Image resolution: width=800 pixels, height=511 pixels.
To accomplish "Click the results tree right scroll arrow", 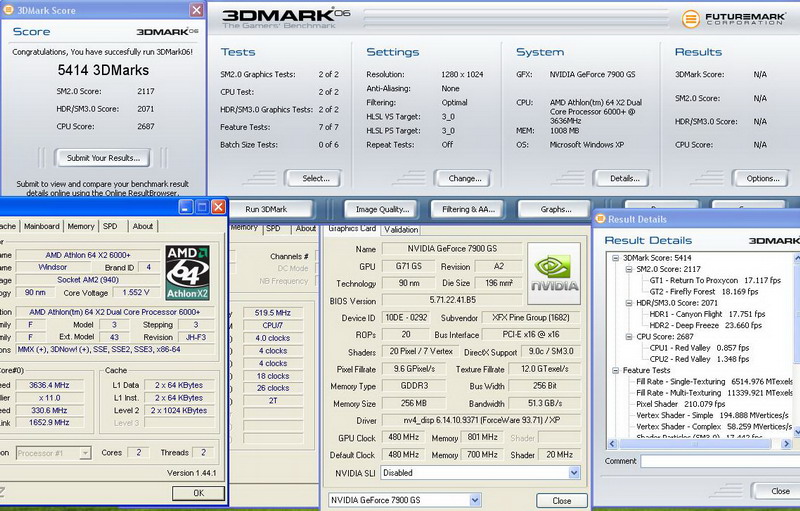I will point(786,444).
